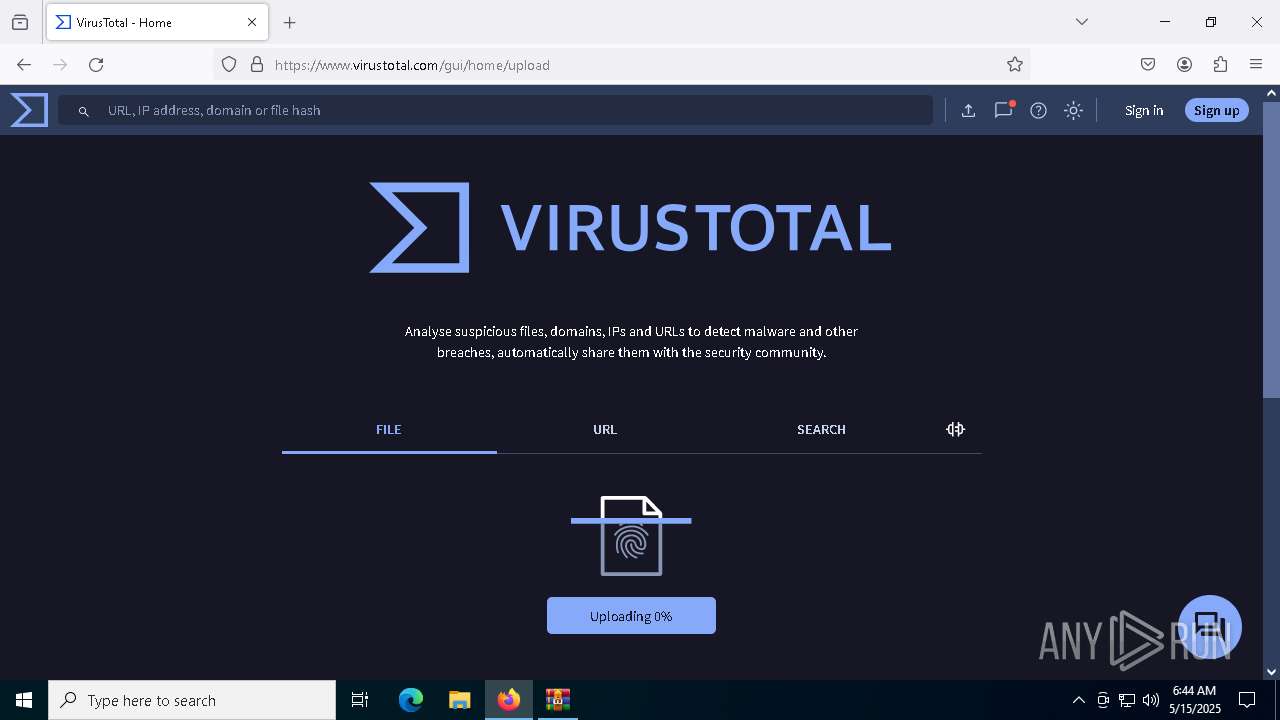Screen dimensions: 1280x720
Task: Click the site security padlock icon
Action: (x=257, y=65)
